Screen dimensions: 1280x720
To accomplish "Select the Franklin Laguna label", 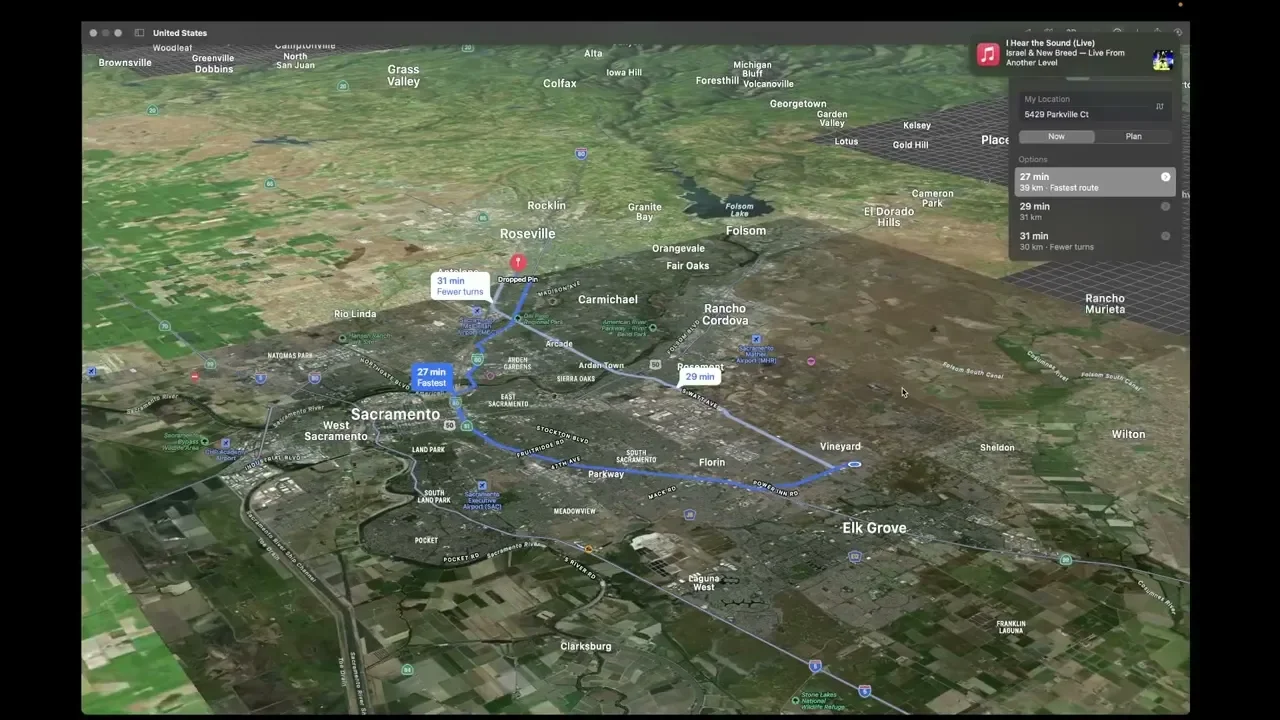I will coord(1011,627).
